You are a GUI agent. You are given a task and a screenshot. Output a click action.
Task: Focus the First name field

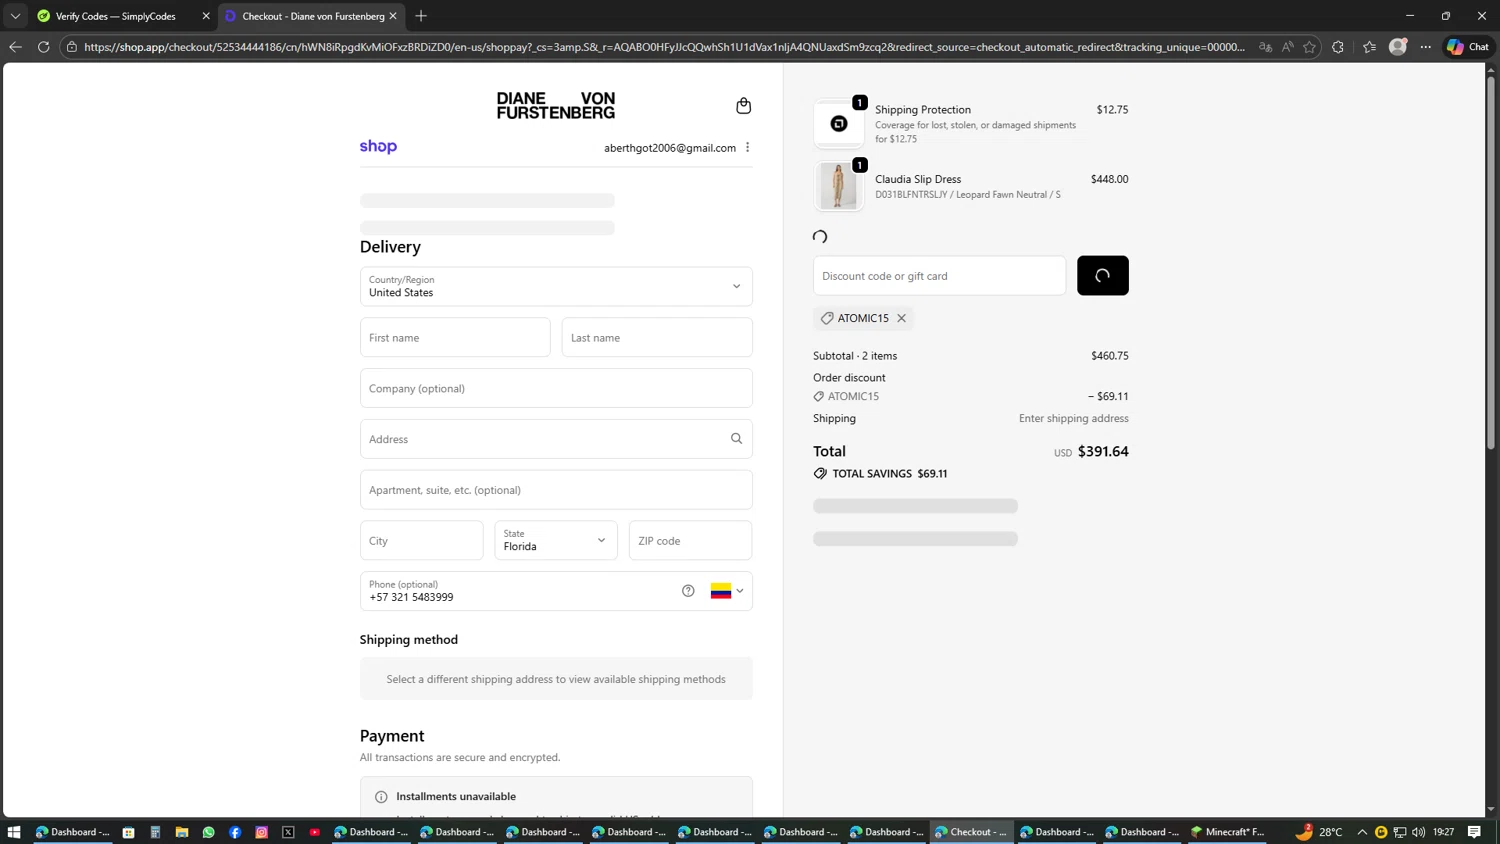pyautogui.click(x=455, y=337)
